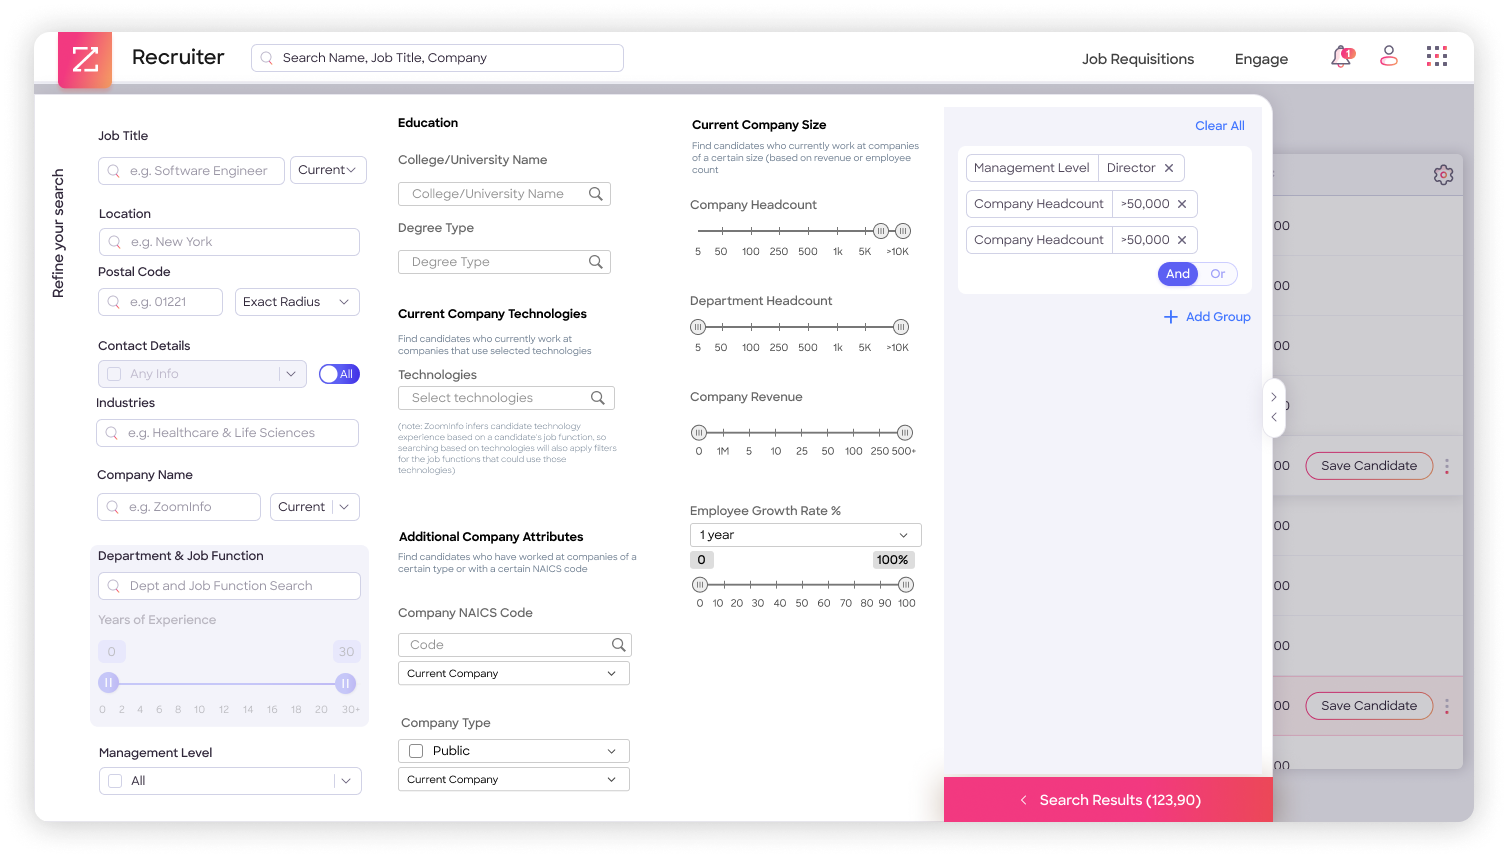Click the Company Revenue right slider handle
The image size is (1508, 858).
pyautogui.click(x=905, y=433)
